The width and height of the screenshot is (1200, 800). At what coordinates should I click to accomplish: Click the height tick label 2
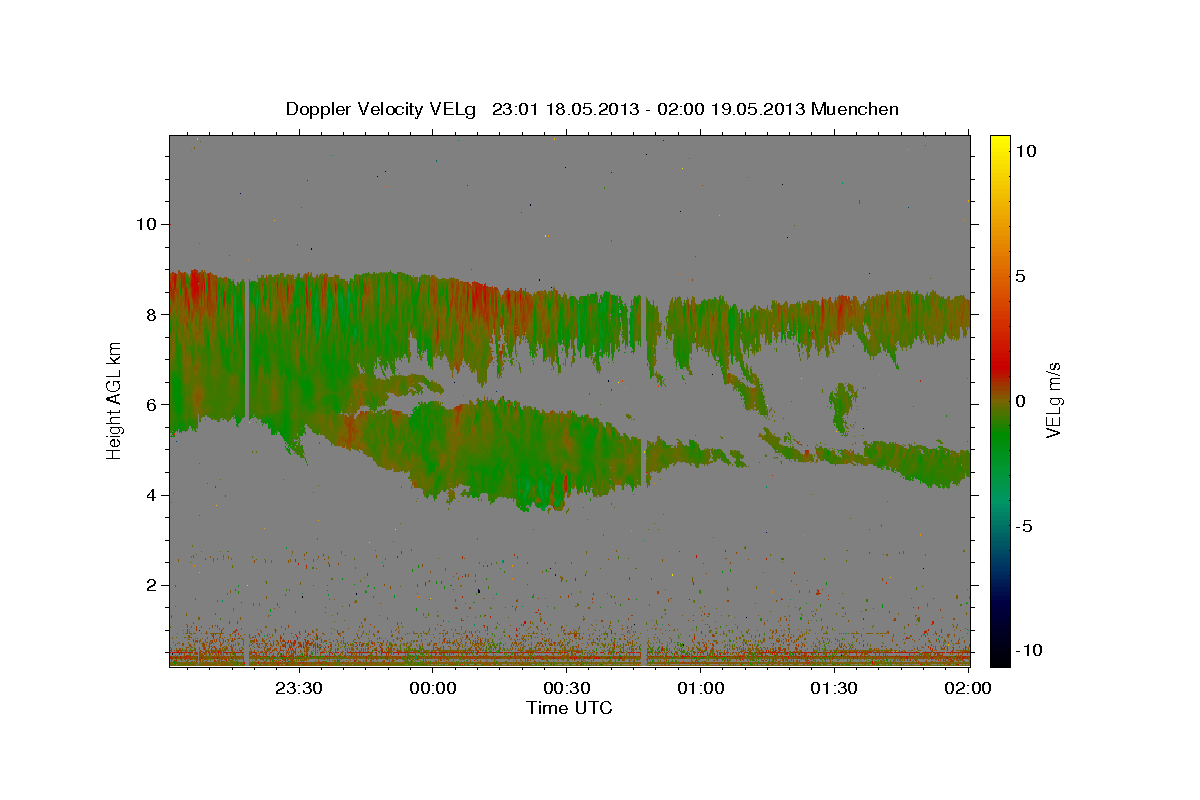(x=152, y=585)
